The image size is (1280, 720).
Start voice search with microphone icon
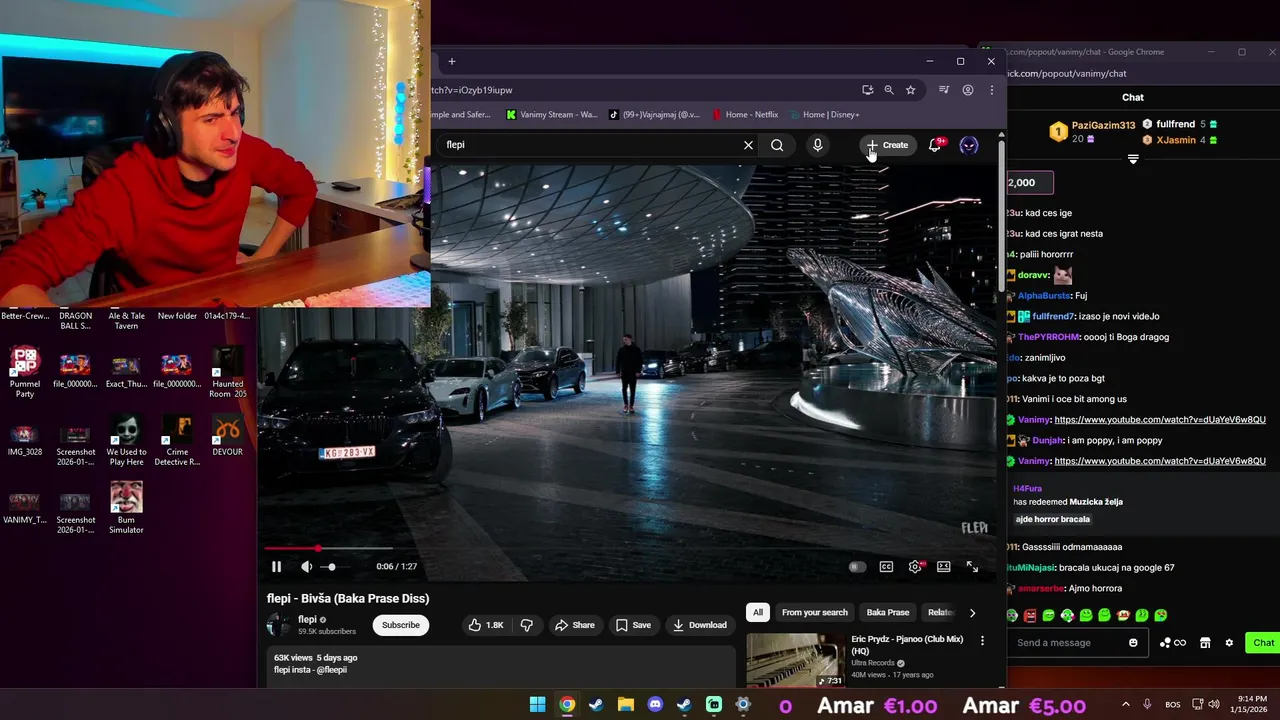pos(817,145)
